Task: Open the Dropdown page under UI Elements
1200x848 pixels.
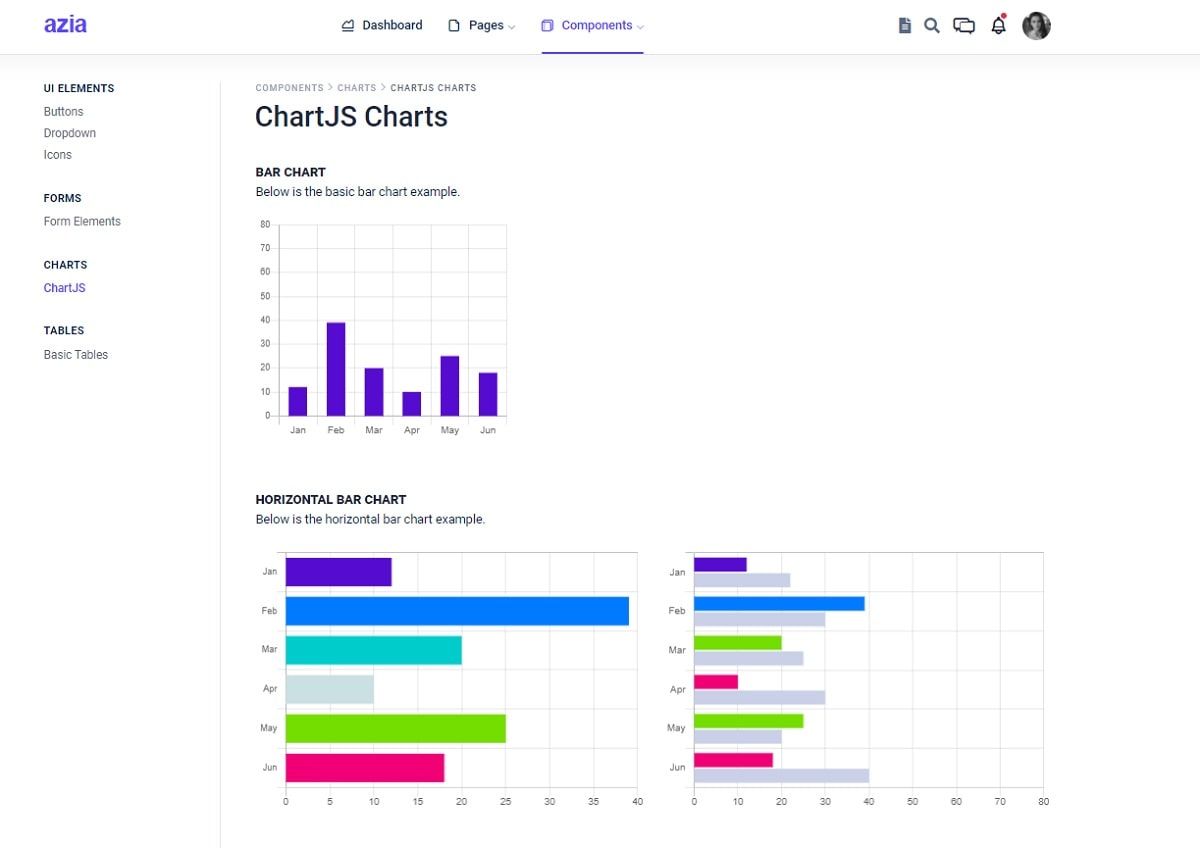Action: (x=69, y=132)
